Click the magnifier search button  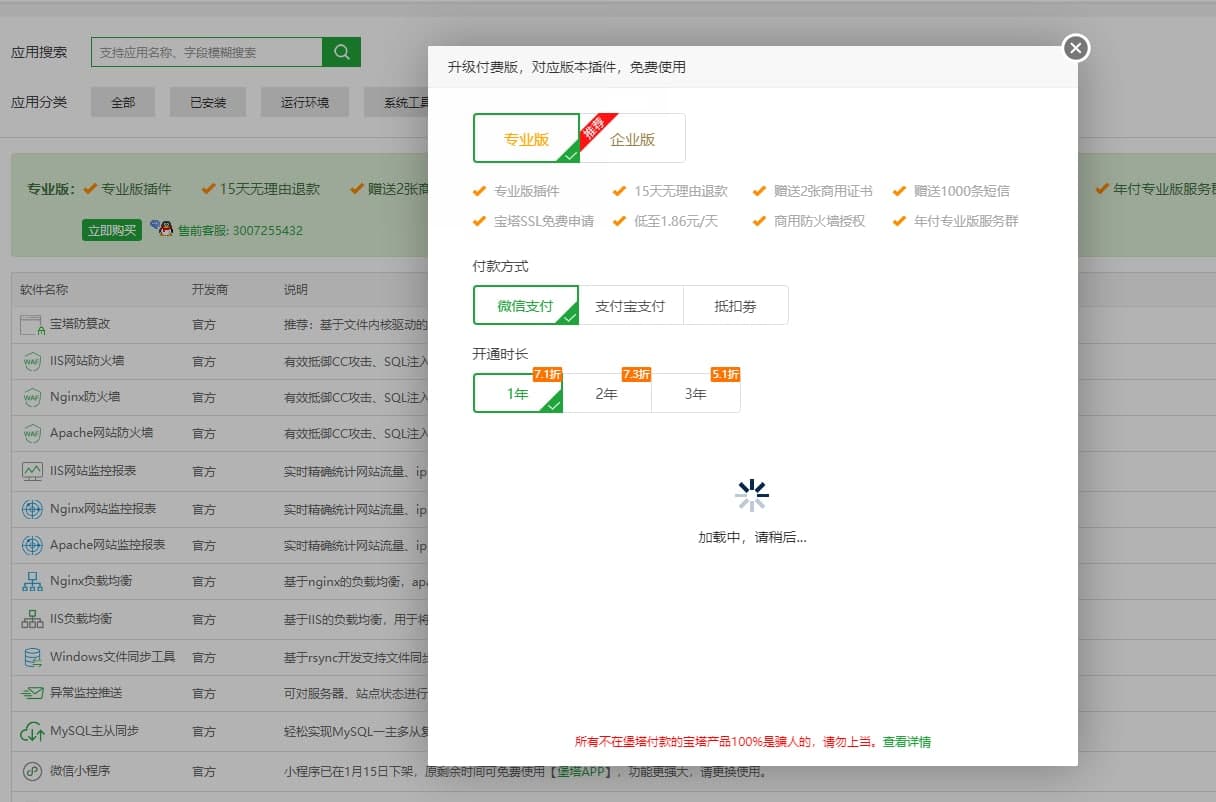click(x=341, y=52)
